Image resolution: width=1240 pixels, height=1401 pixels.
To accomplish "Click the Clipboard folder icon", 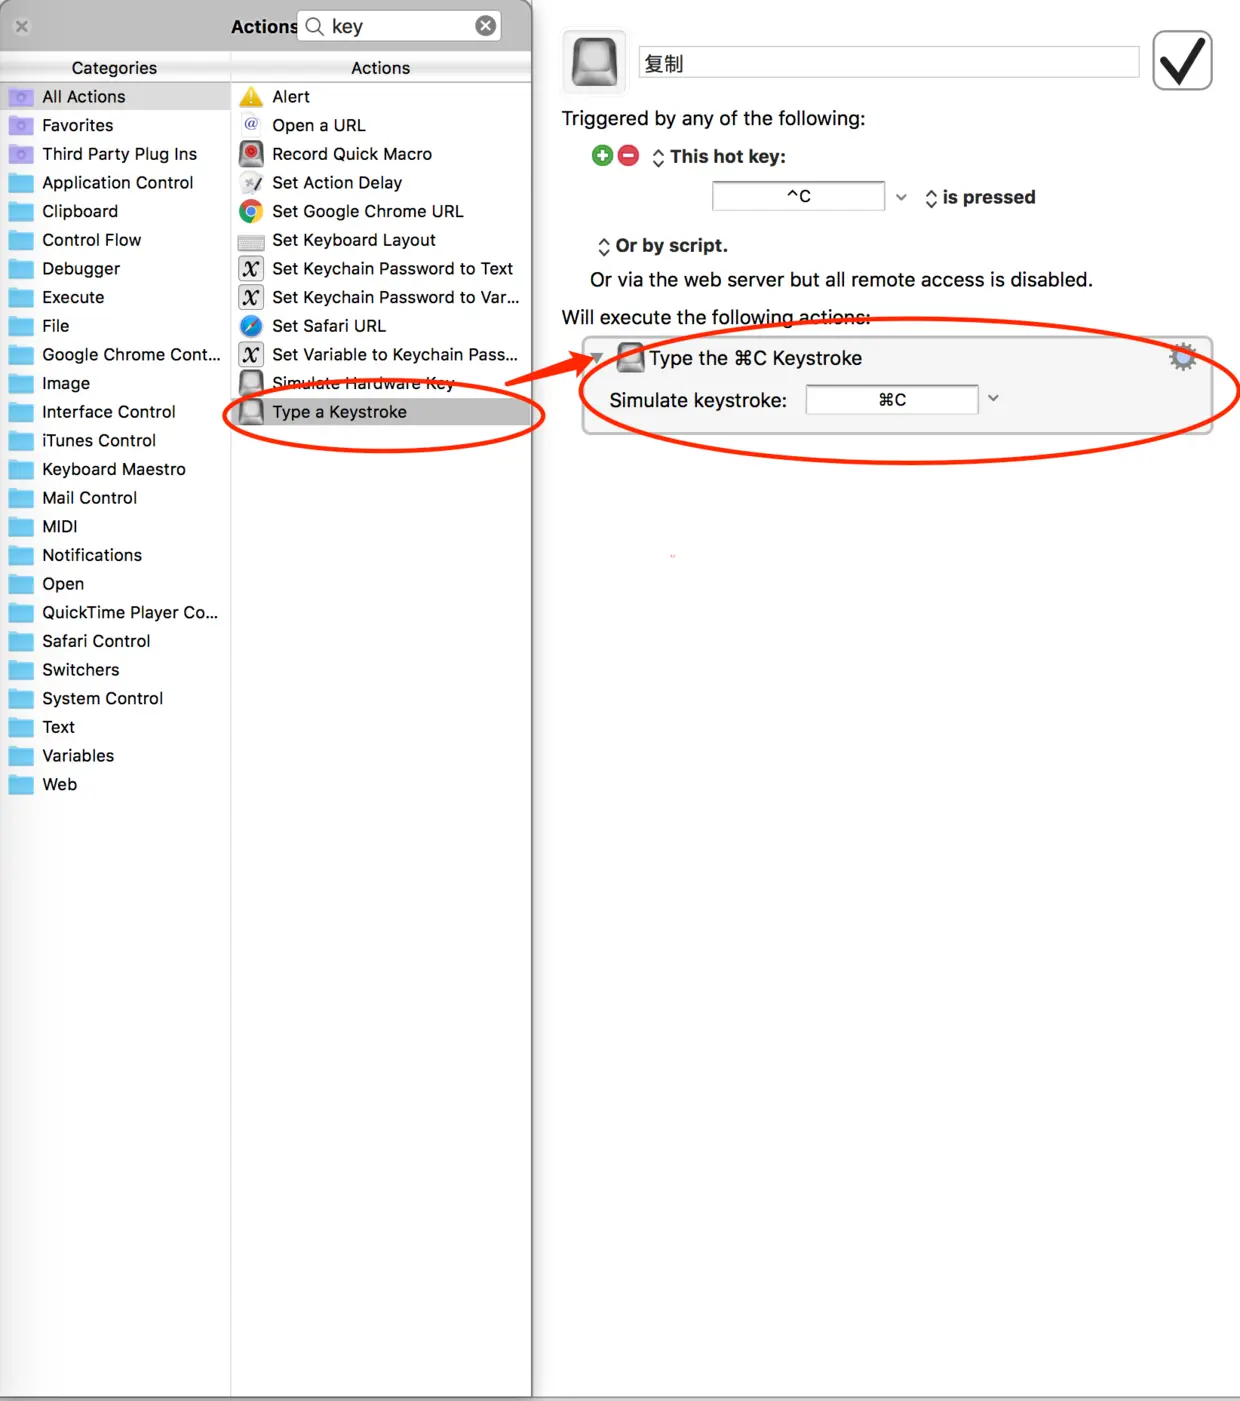I will [21, 211].
